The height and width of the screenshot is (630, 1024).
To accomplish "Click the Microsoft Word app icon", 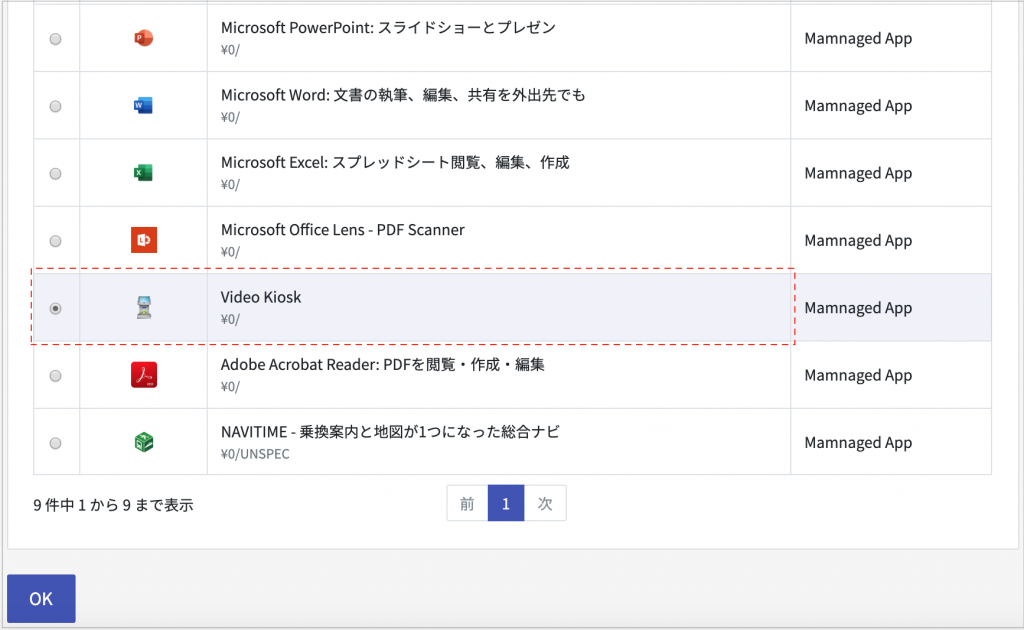I will point(144,105).
